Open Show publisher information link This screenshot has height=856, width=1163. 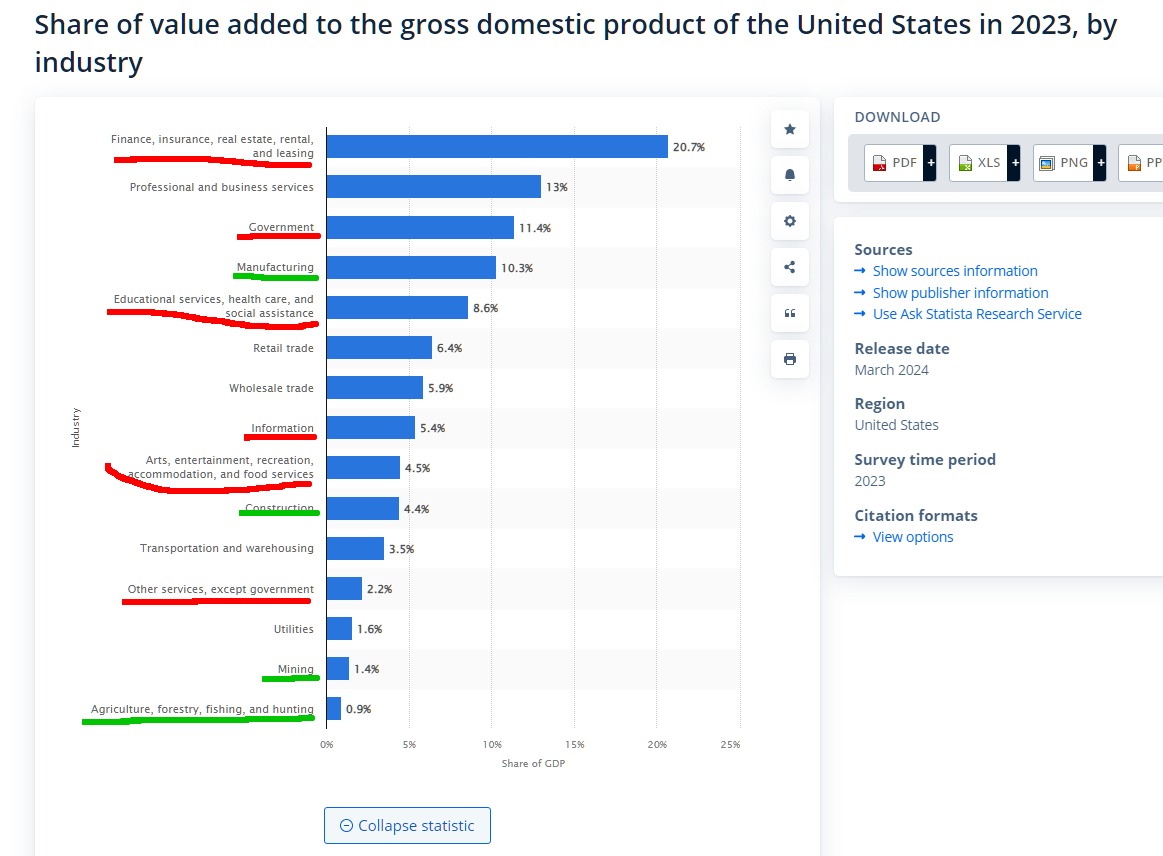point(960,292)
